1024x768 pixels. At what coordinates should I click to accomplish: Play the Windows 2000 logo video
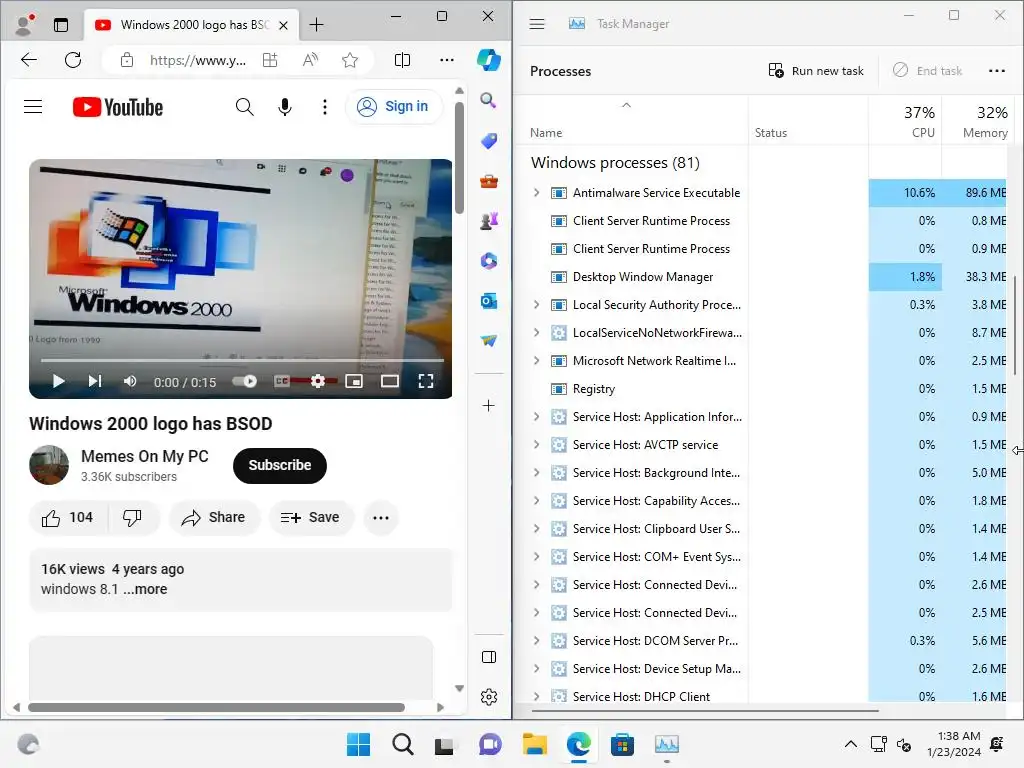coord(58,381)
